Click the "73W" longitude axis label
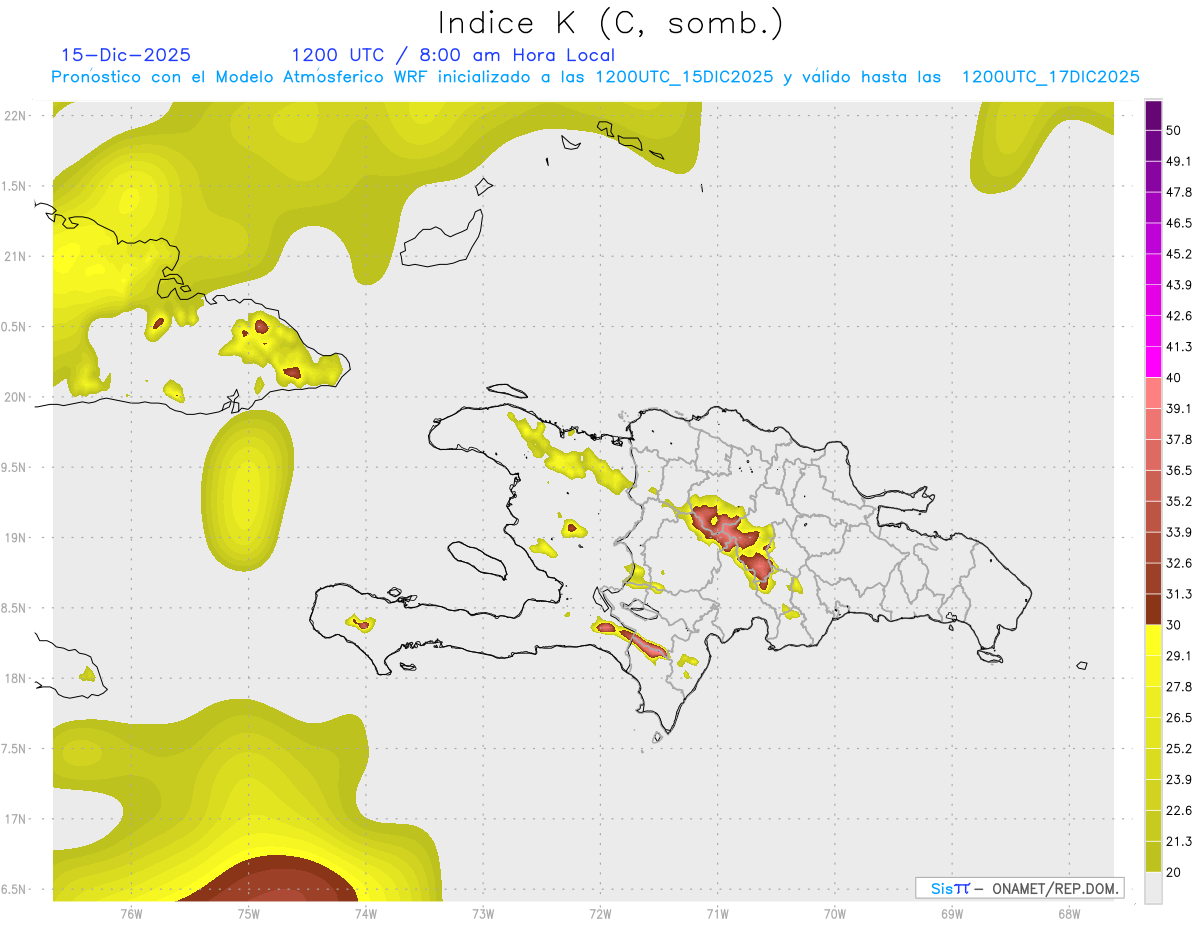 click(482, 913)
